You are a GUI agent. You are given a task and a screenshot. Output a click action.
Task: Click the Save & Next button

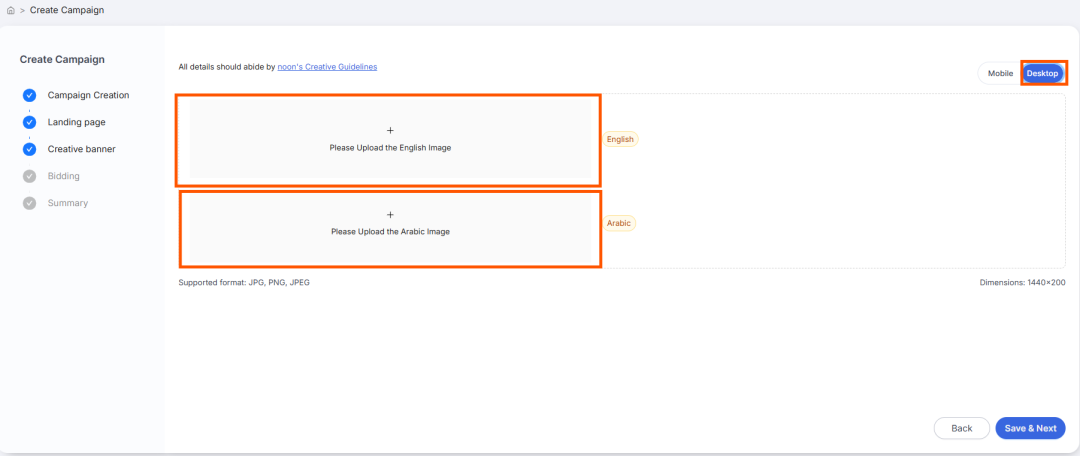[1030, 428]
